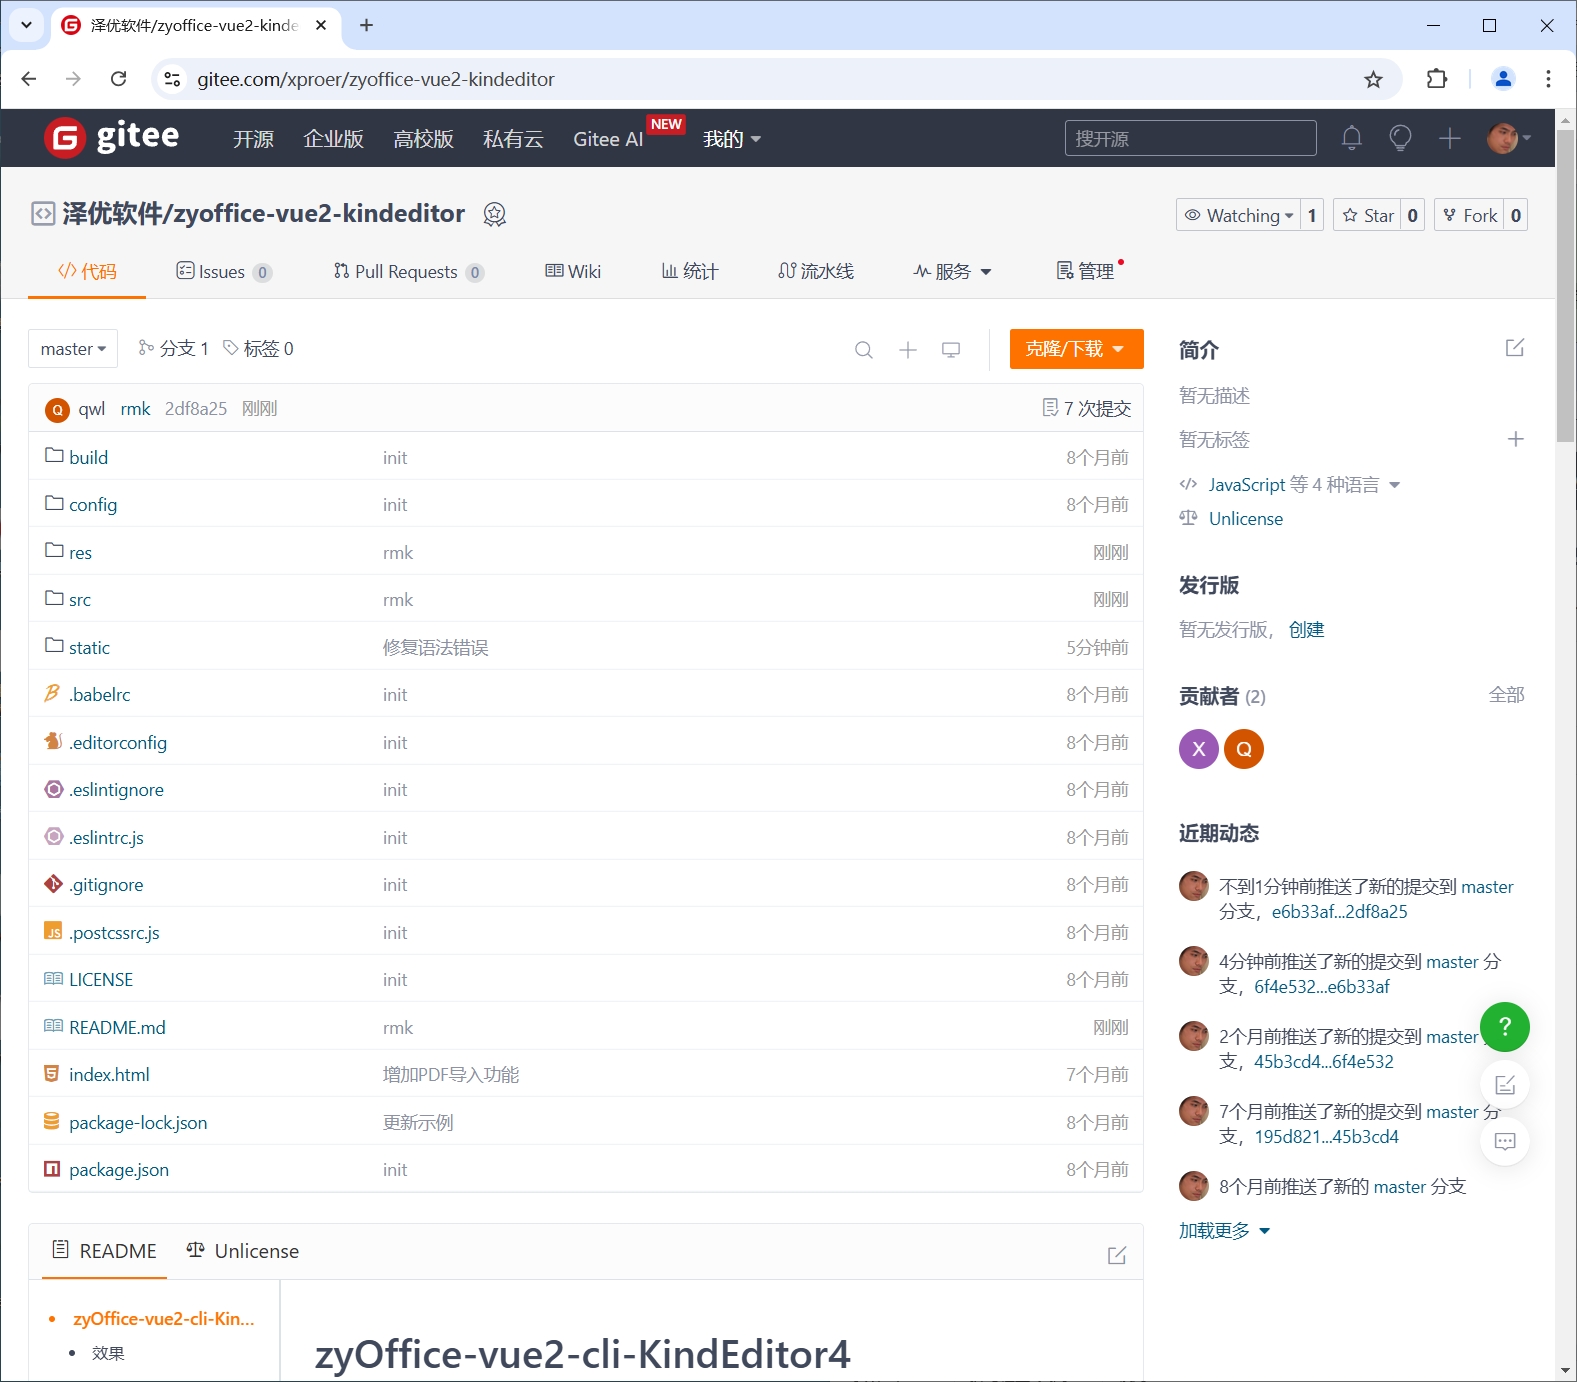This screenshot has width=1577, height=1382.
Task: Click the repository search magnifier icon
Action: pos(864,349)
